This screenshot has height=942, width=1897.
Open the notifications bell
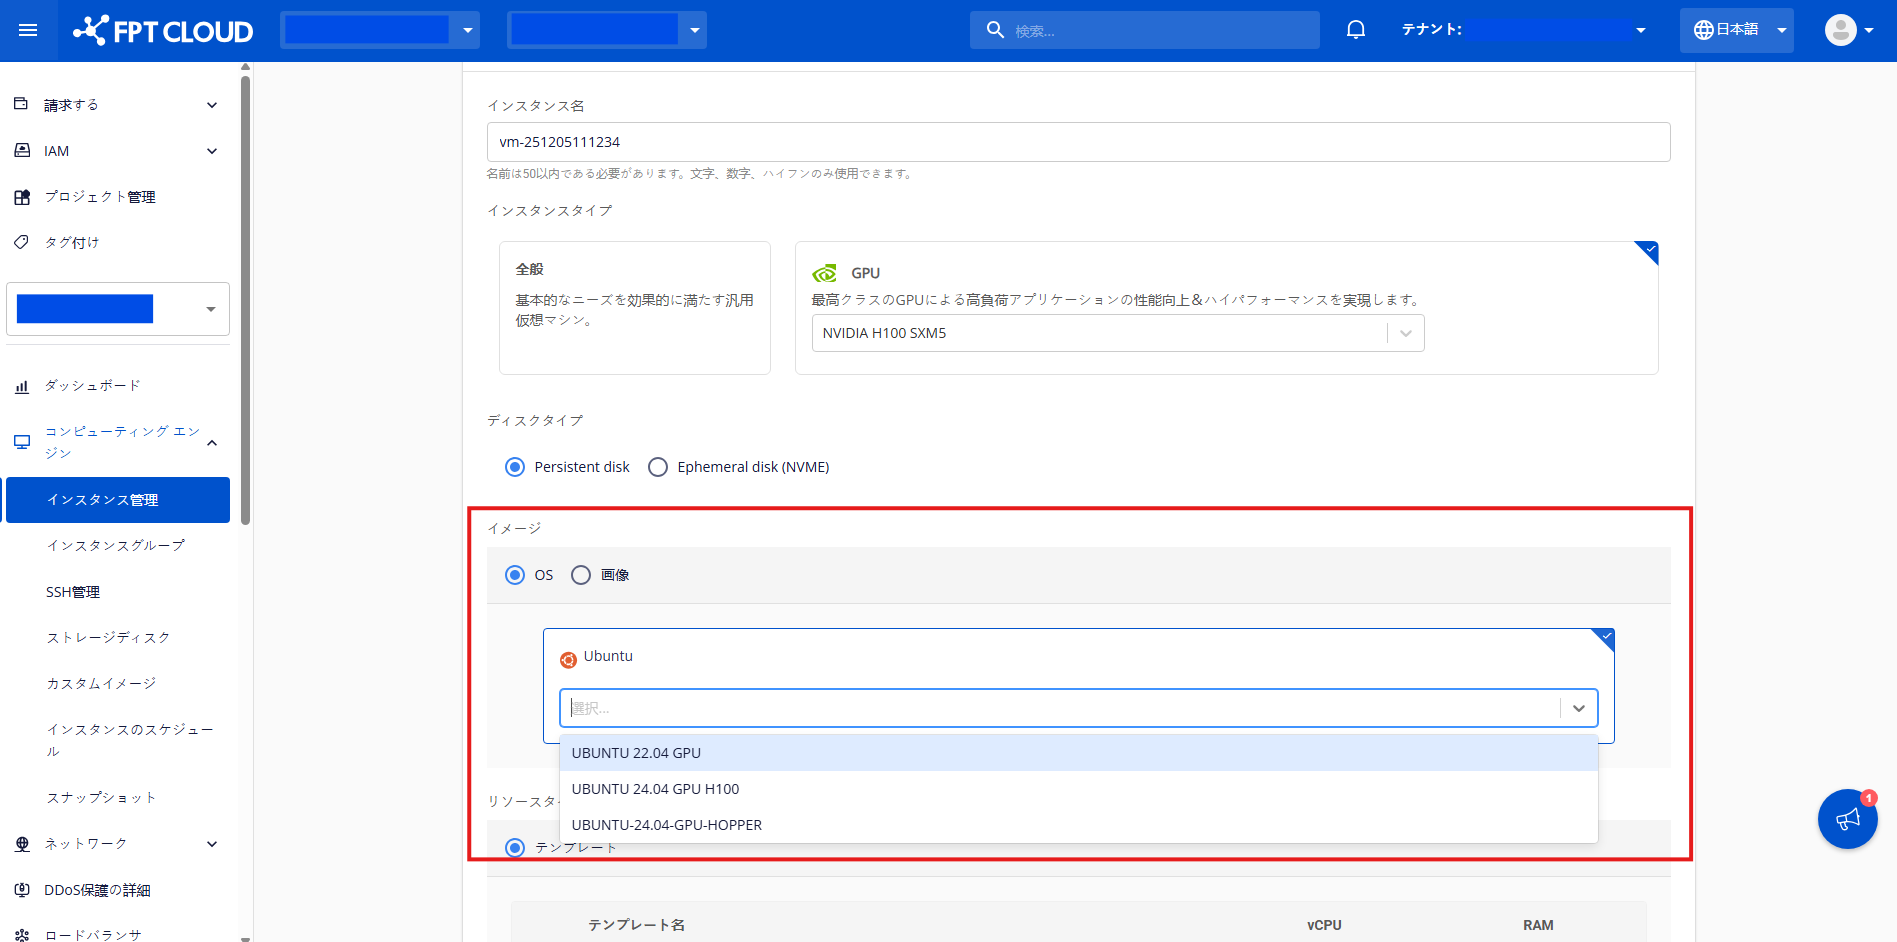(1355, 30)
